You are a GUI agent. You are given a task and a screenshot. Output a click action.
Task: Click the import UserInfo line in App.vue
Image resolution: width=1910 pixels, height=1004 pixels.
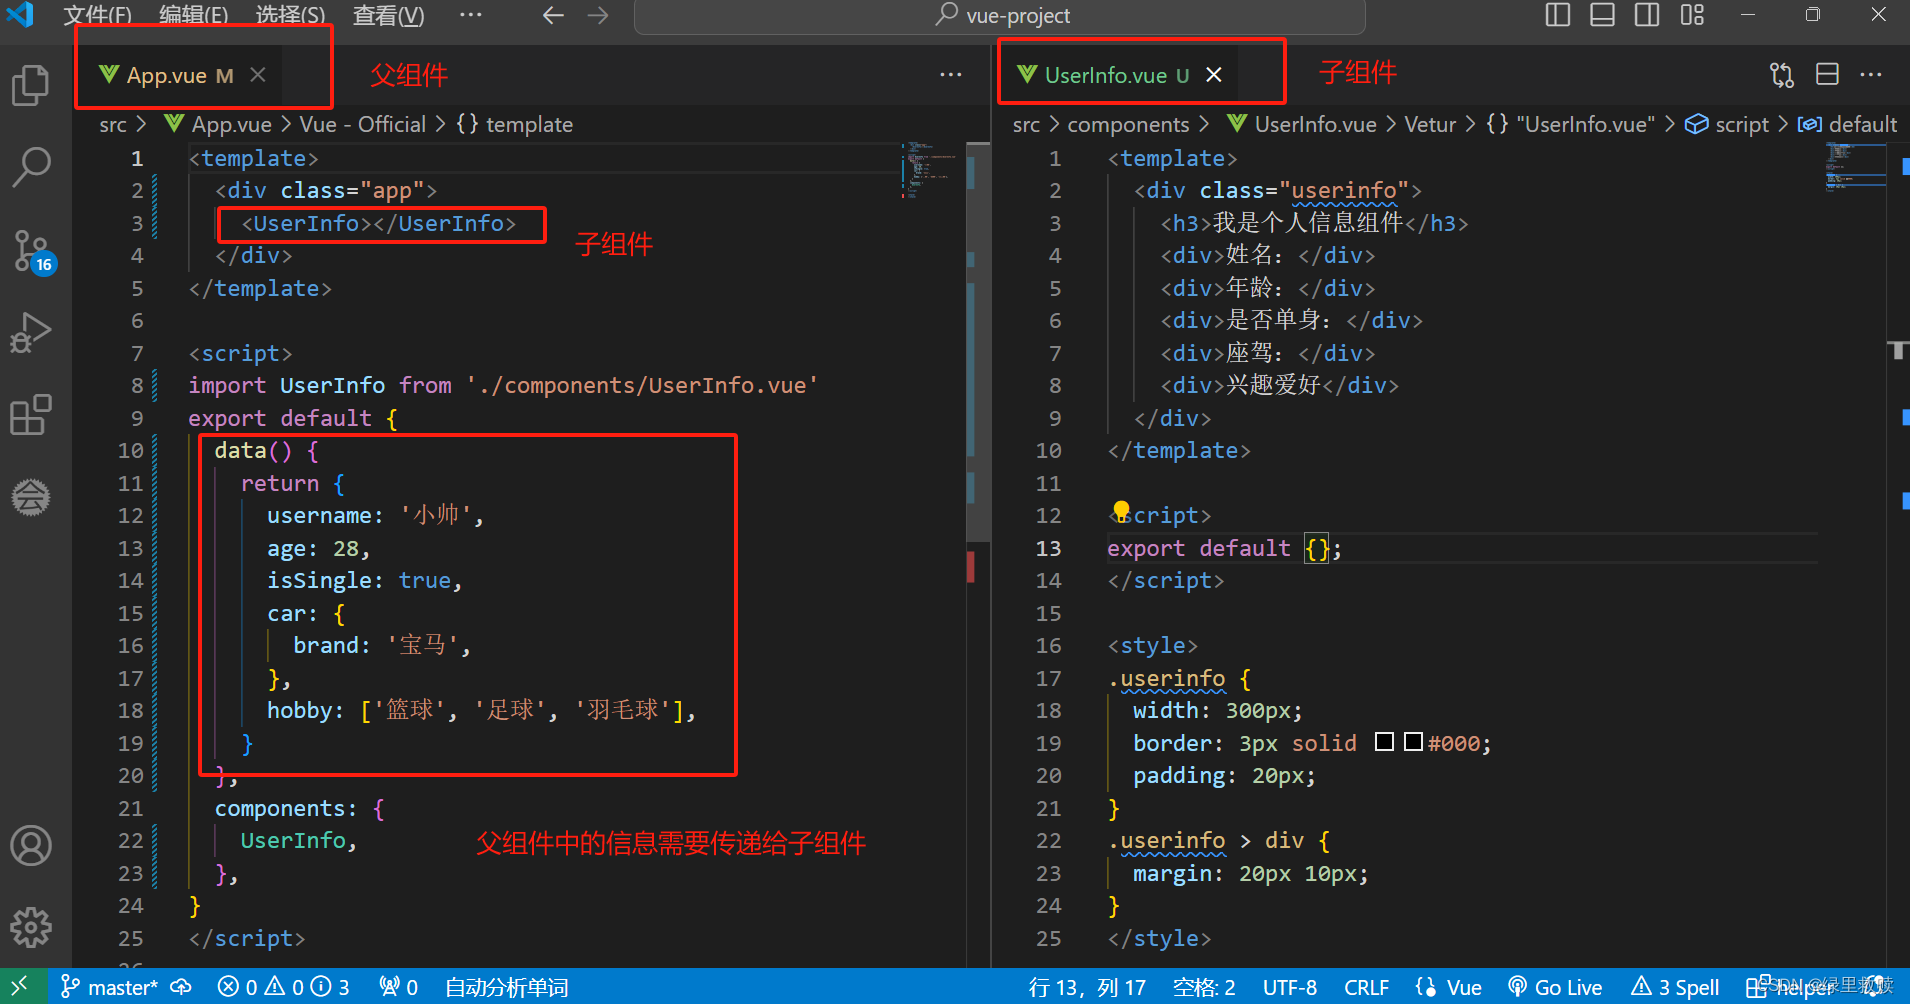coord(503,385)
